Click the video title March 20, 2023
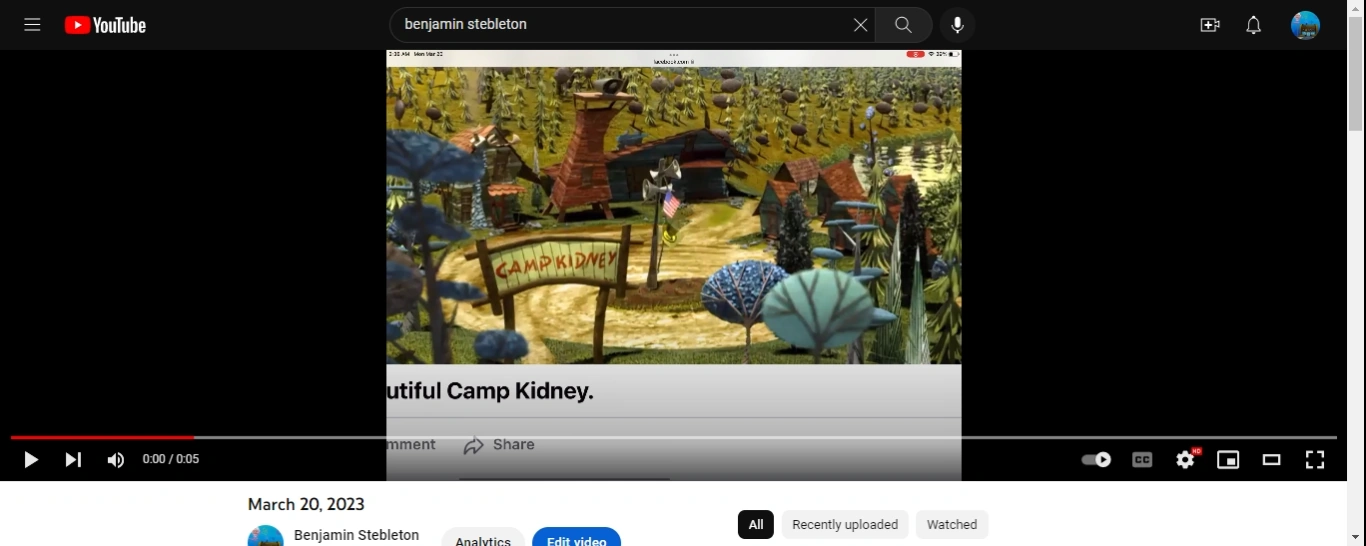 (x=306, y=505)
